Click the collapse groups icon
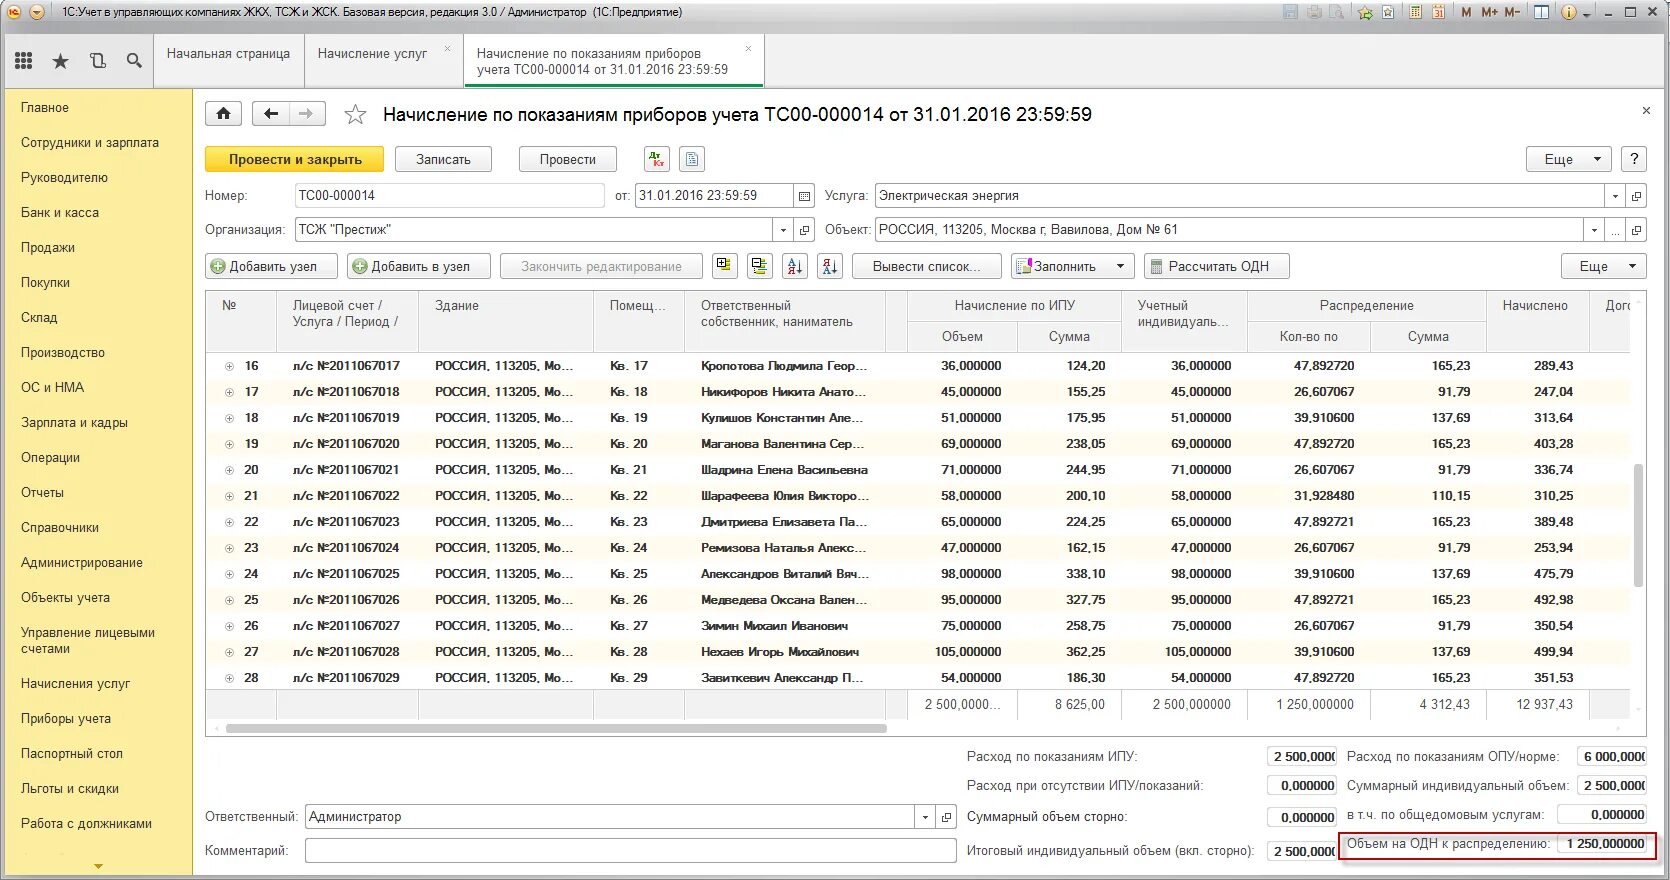1670x880 pixels. (x=760, y=266)
